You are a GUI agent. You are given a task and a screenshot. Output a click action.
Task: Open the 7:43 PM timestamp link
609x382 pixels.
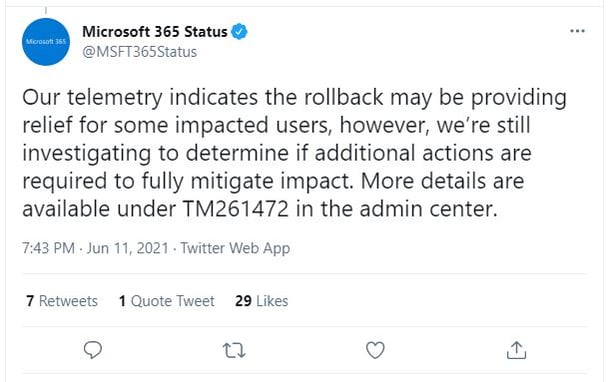[x=48, y=248]
